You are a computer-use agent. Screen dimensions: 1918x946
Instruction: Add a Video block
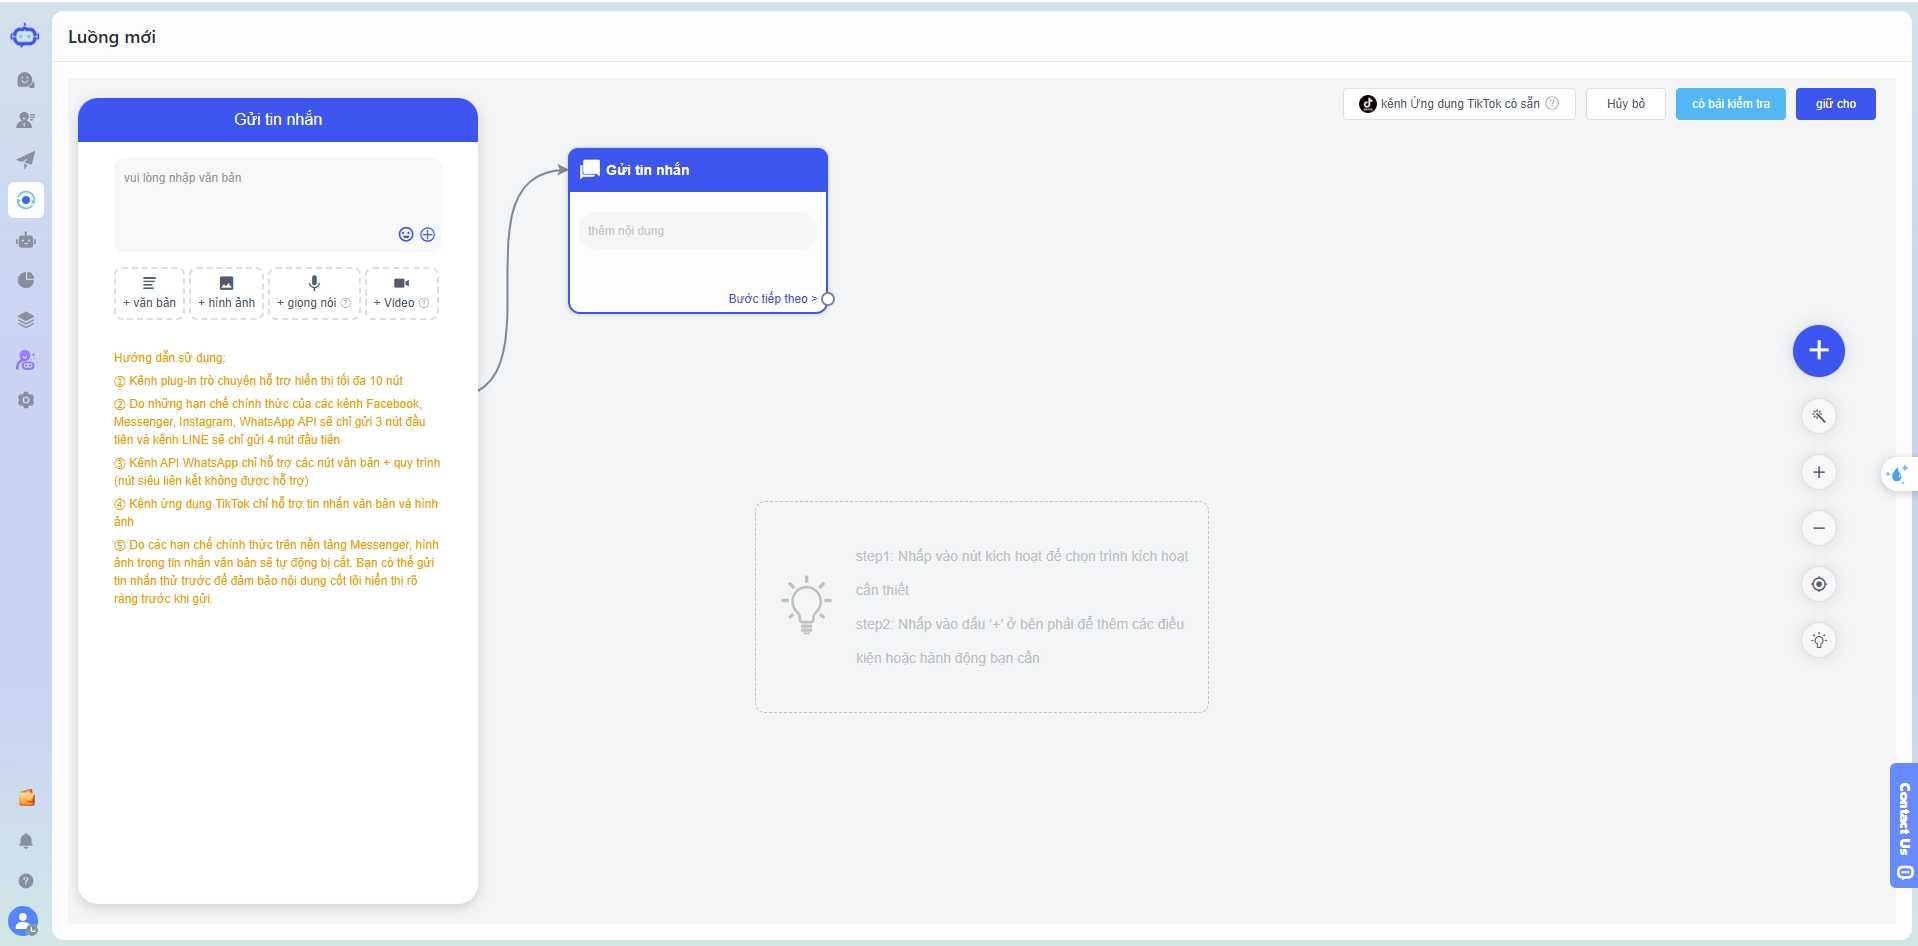(x=401, y=293)
